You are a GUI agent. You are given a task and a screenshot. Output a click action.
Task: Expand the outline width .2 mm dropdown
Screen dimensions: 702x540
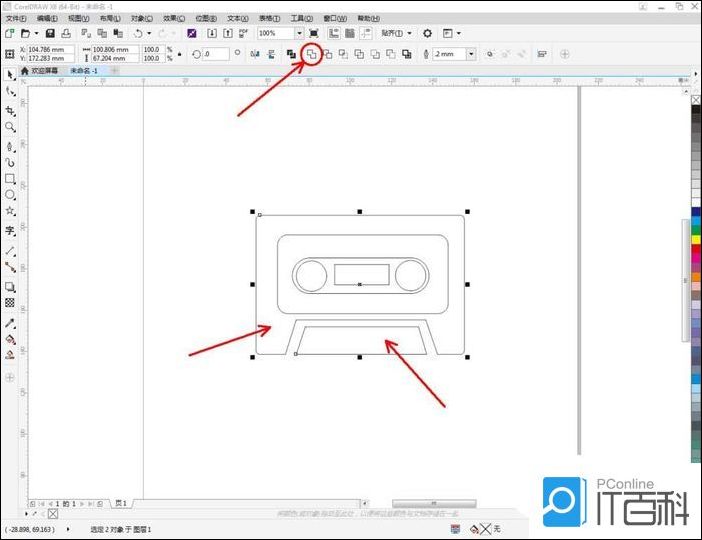[471, 54]
